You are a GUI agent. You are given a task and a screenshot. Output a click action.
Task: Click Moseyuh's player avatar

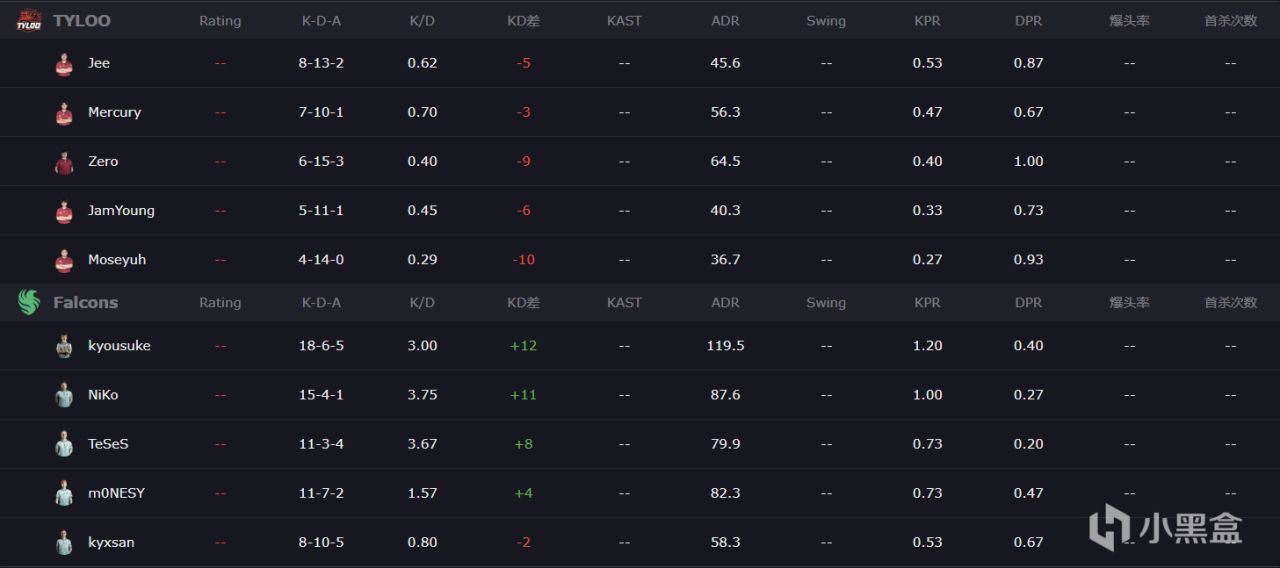[64, 260]
